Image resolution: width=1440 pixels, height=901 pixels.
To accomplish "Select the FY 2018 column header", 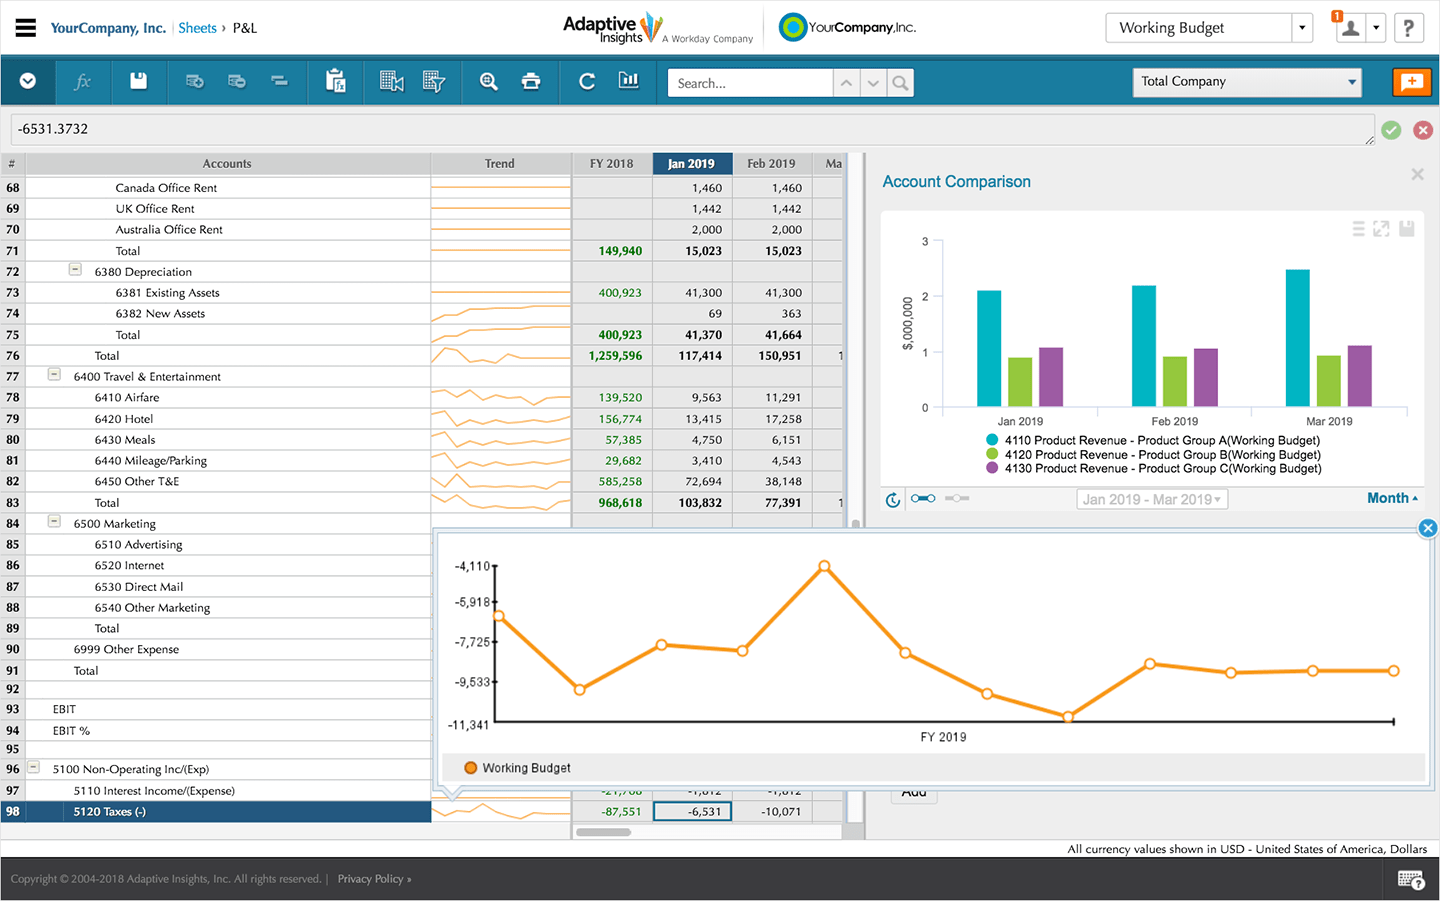I will (612, 164).
